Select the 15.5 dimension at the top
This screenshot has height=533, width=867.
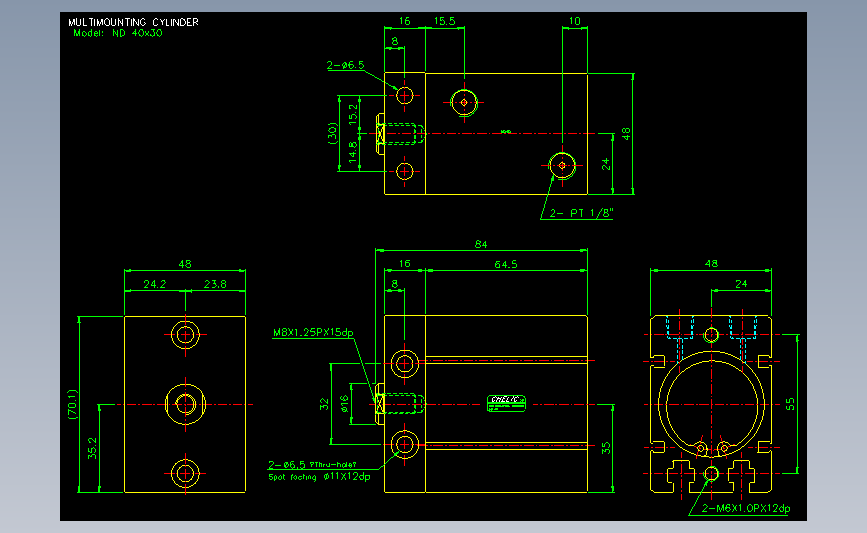point(445,22)
